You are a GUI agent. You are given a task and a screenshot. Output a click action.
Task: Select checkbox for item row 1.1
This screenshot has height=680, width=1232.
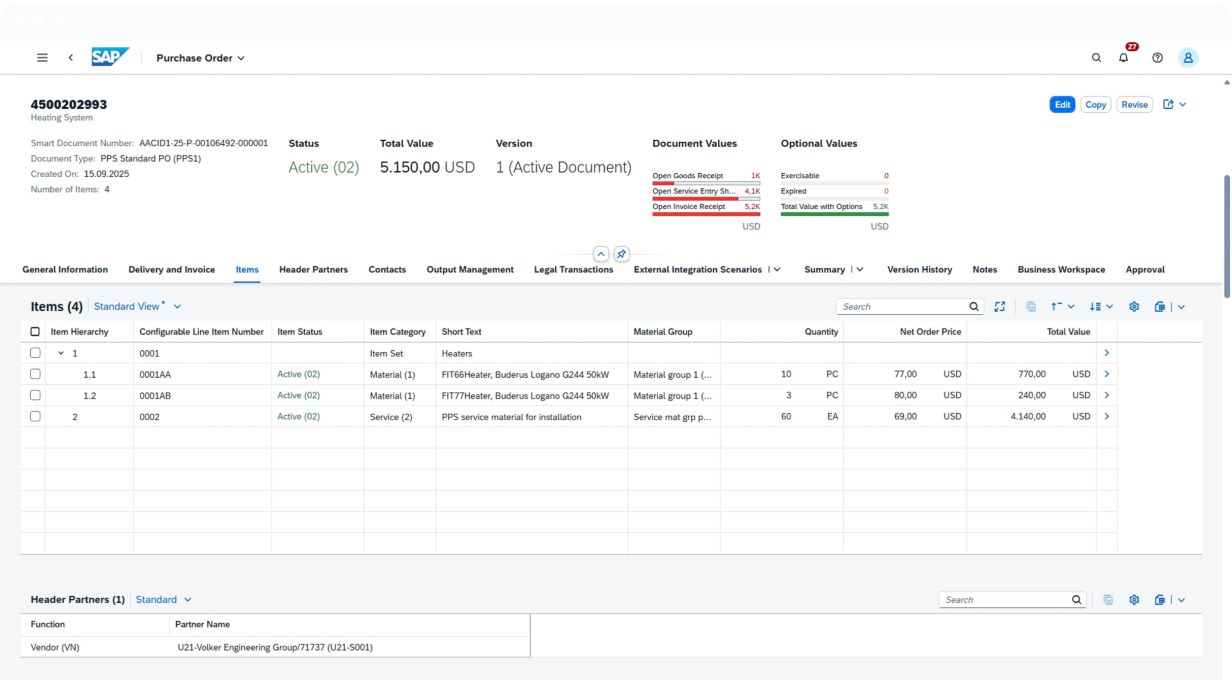(36, 374)
